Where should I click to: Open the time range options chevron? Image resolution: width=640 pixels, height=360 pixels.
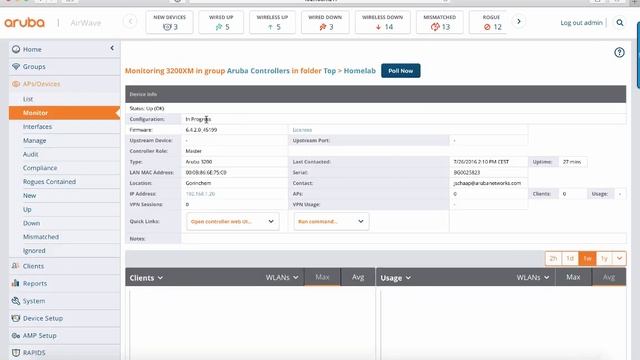tap(619, 258)
